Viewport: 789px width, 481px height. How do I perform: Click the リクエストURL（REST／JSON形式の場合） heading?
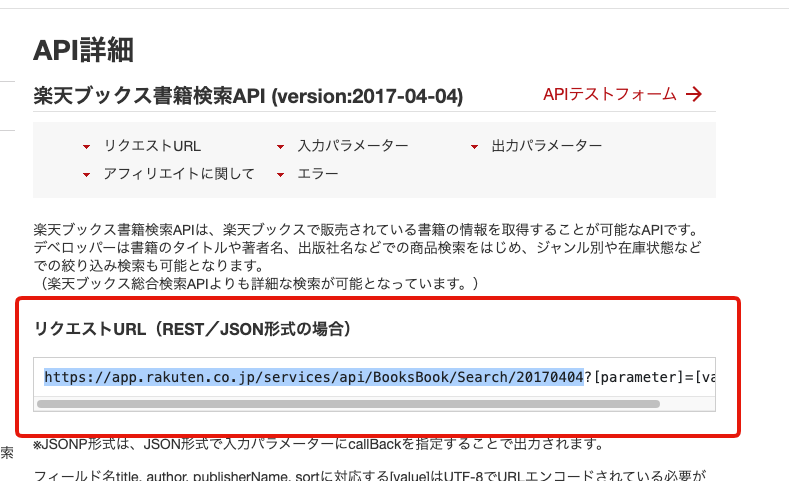pos(192,329)
